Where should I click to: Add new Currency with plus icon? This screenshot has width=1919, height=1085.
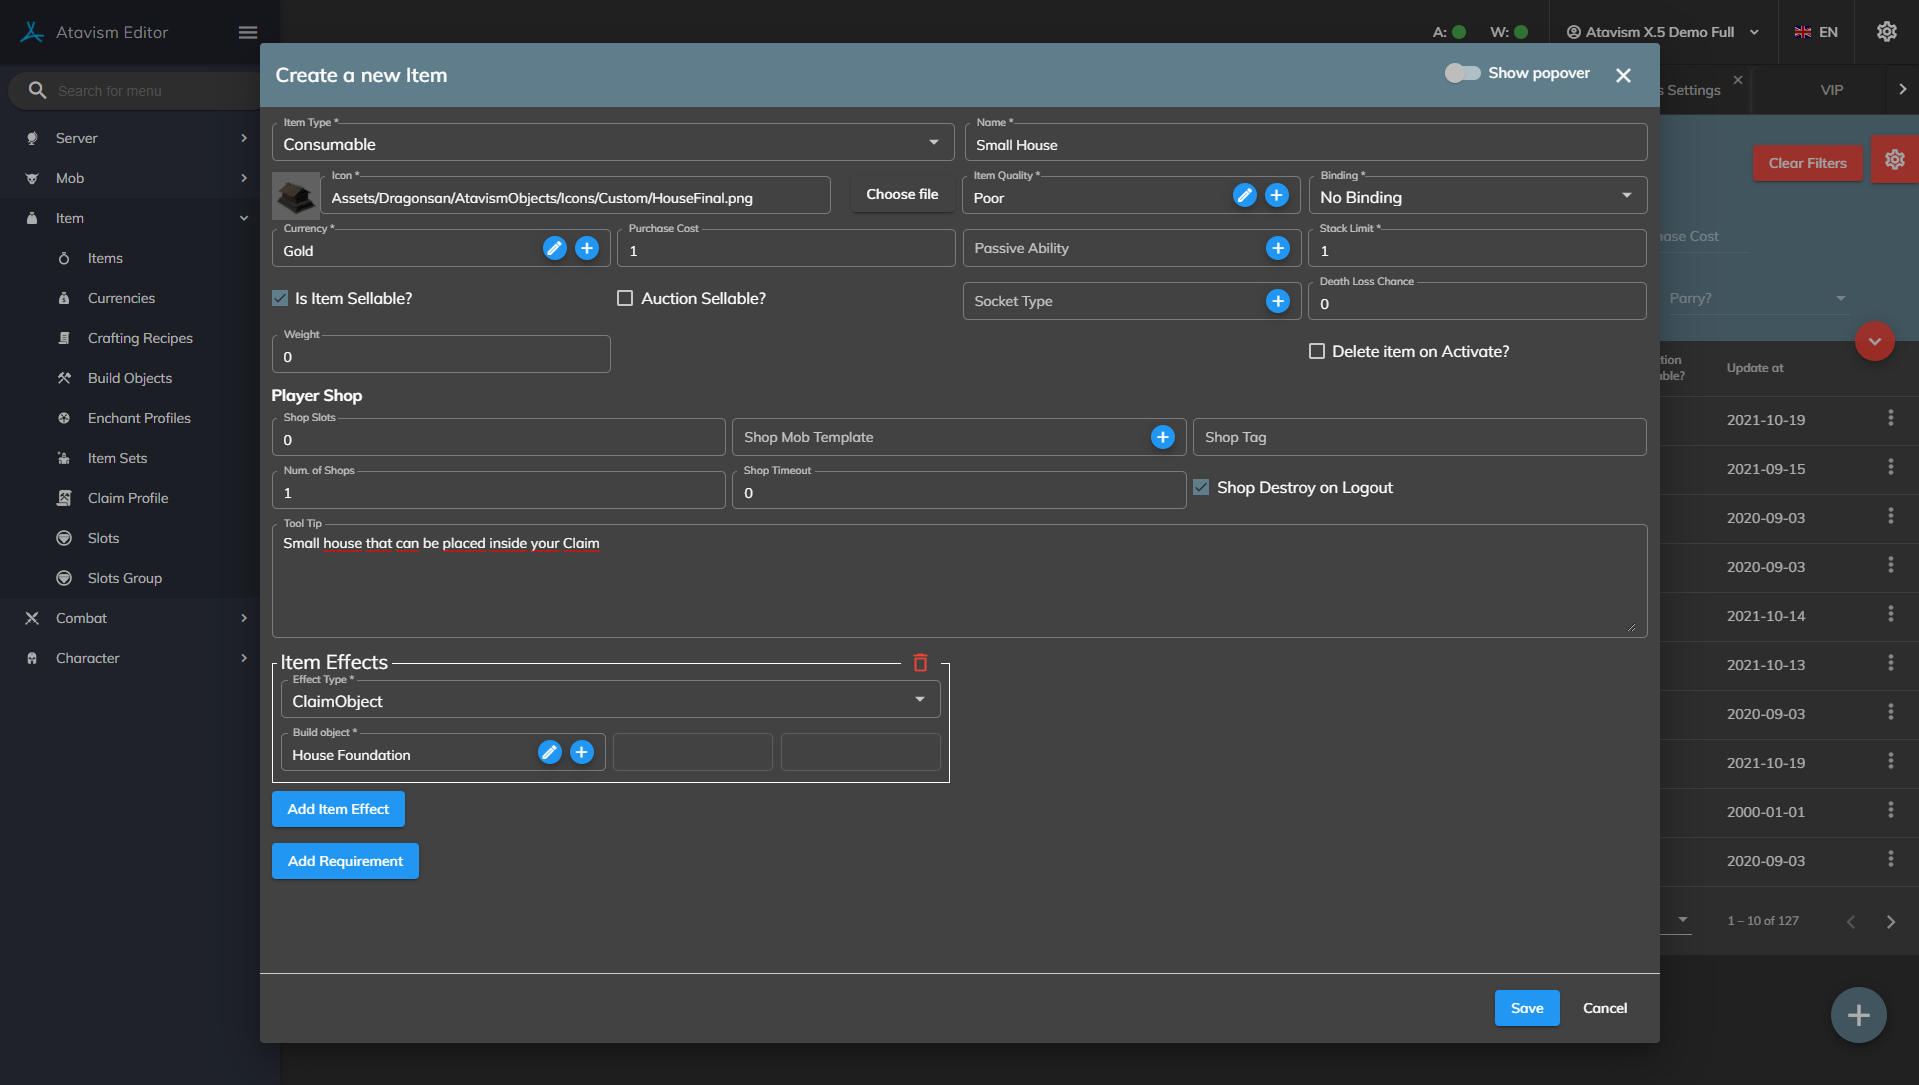click(x=587, y=249)
